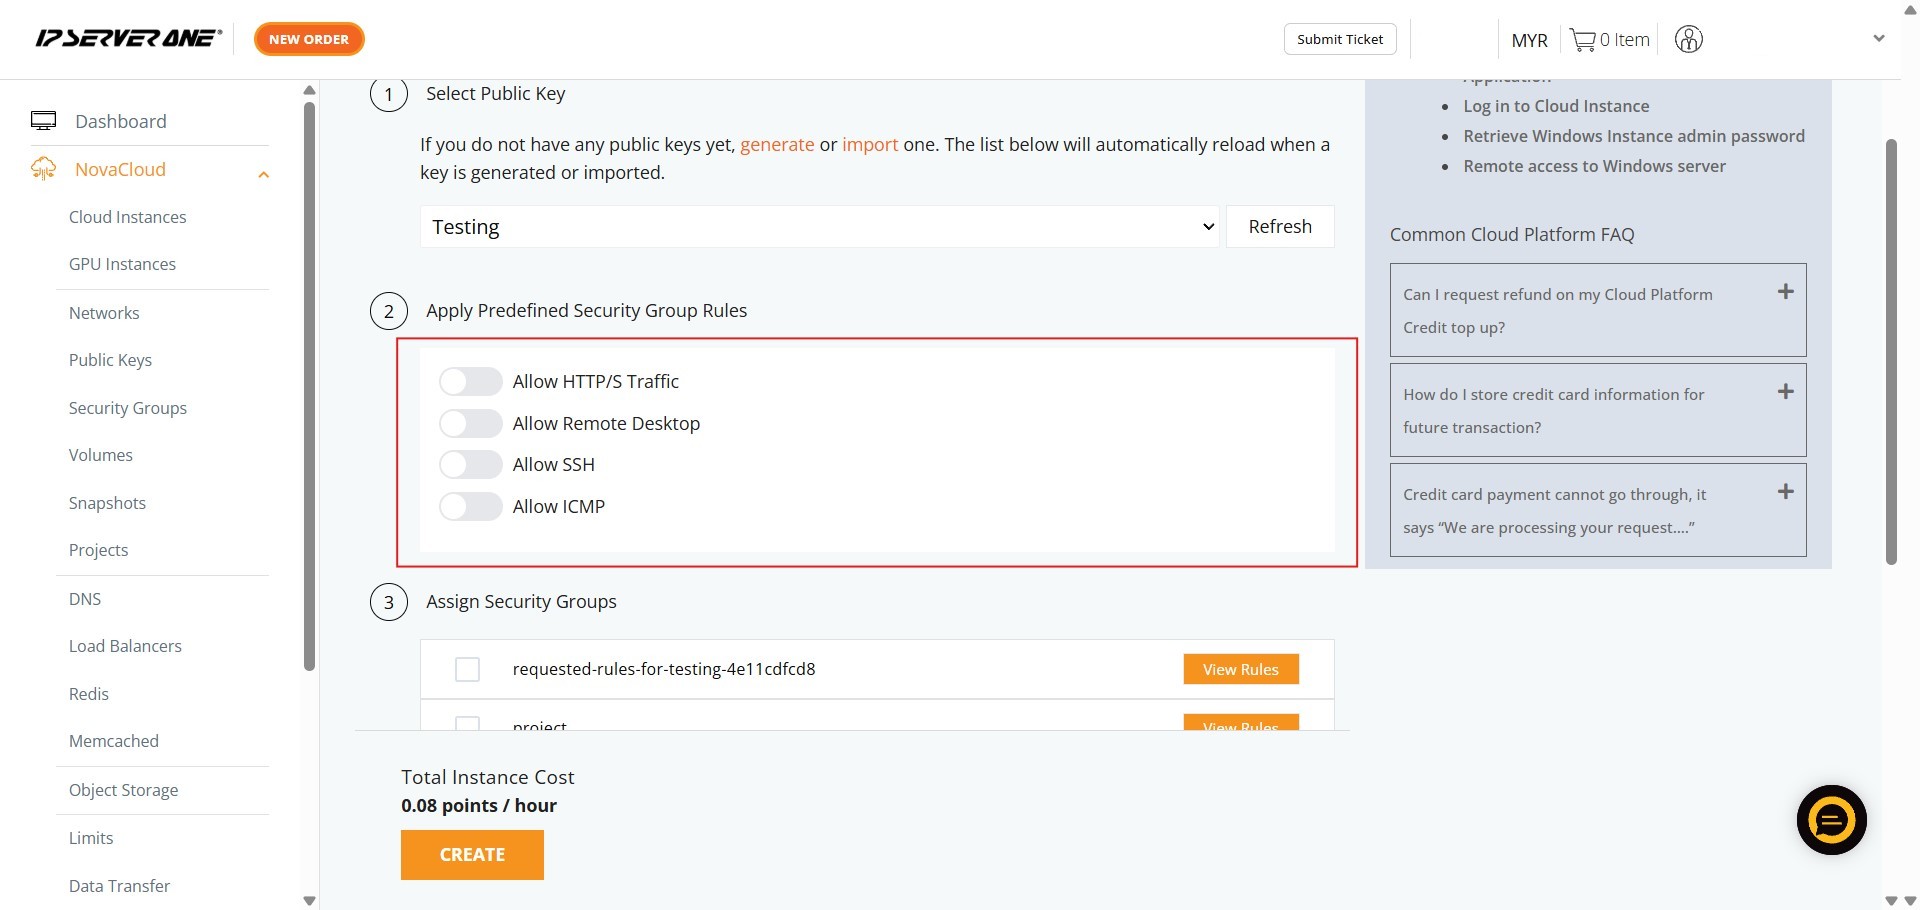Click the generate public key link
Screen dimensions: 1920x910
[x=776, y=145]
